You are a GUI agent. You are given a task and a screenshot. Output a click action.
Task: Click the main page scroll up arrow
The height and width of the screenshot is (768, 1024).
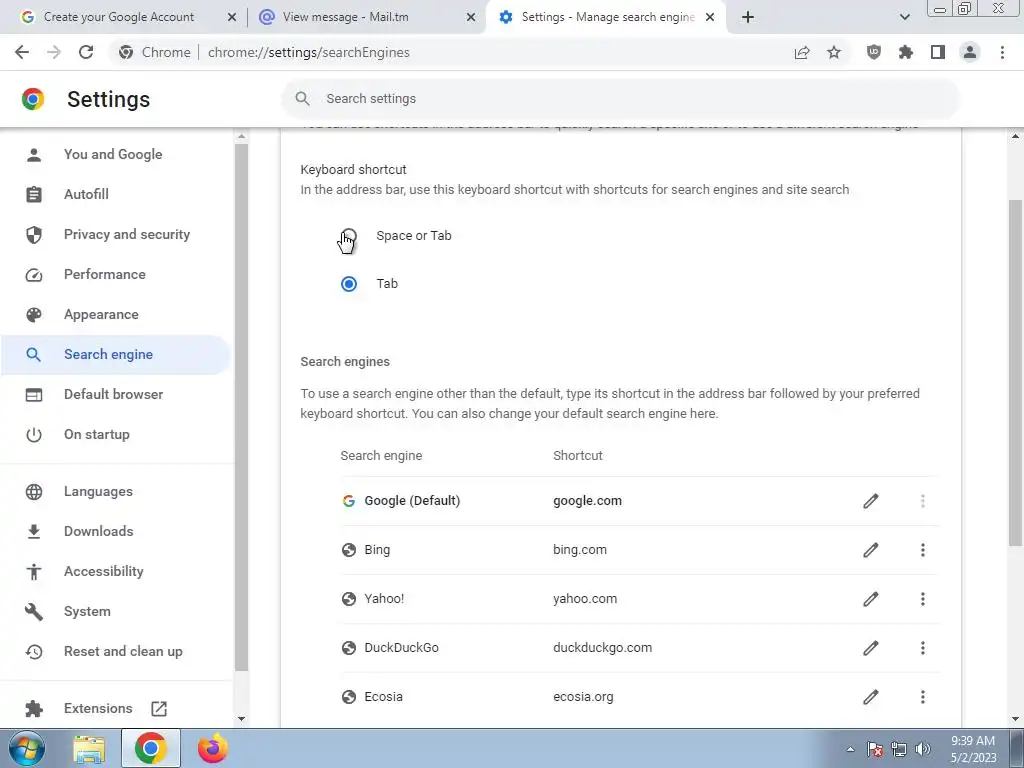coord(1015,136)
